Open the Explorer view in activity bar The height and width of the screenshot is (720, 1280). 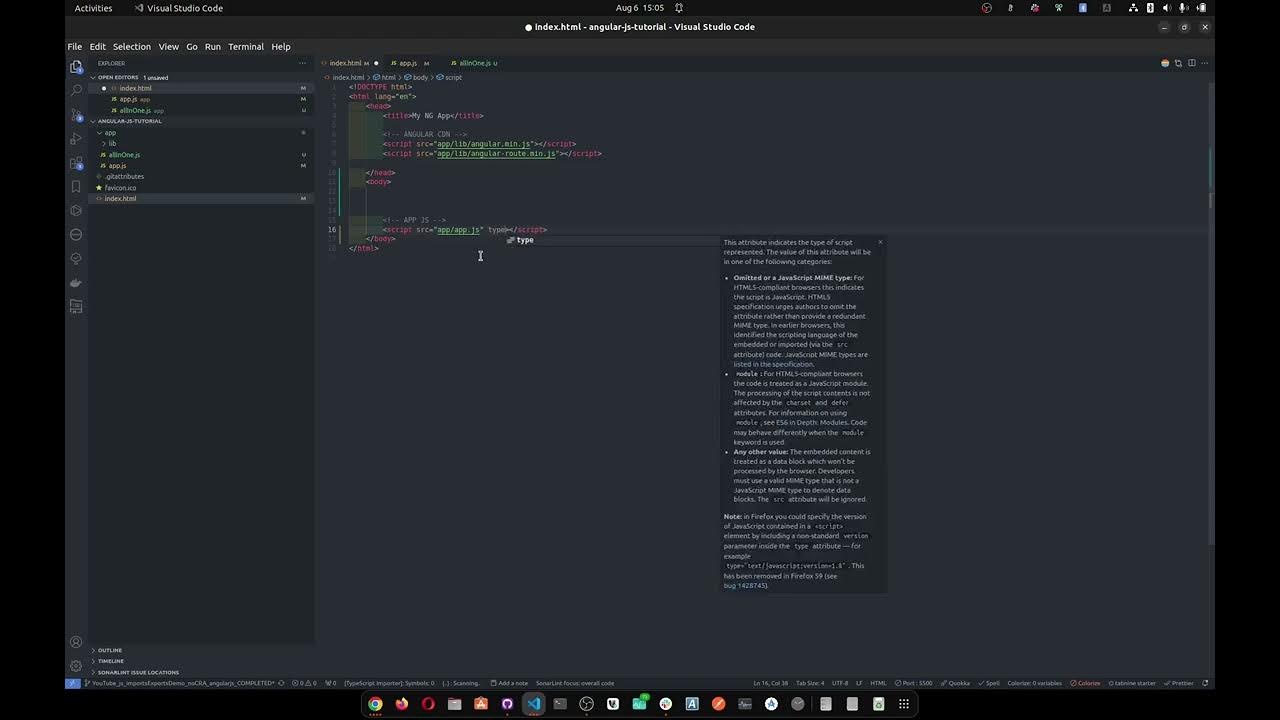click(x=75, y=66)
